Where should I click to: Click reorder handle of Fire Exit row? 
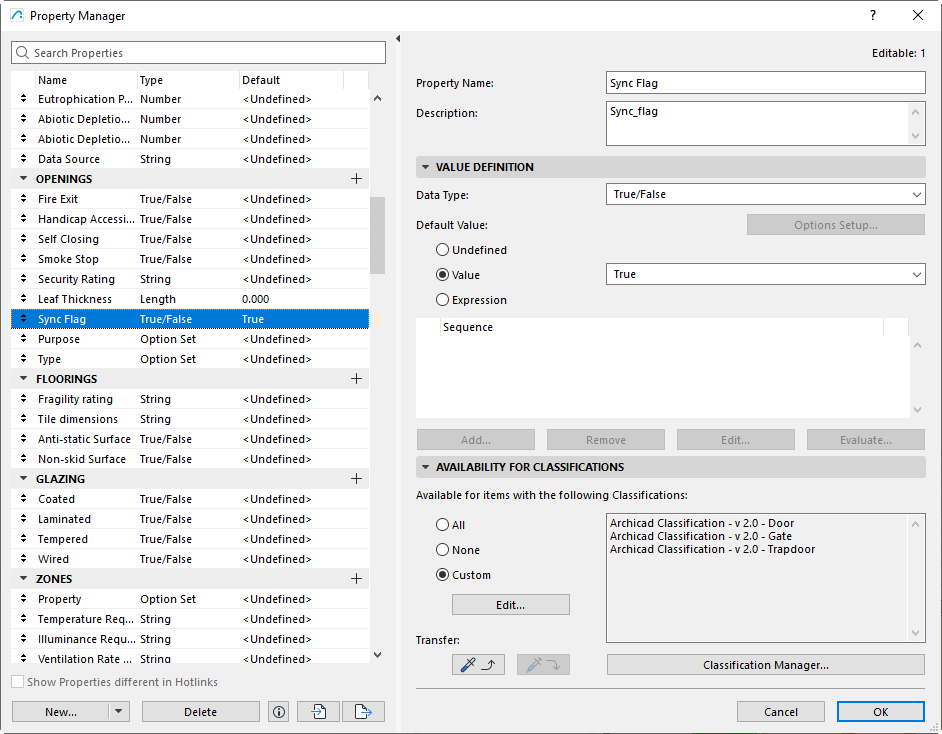pyautogui.click(x=23, y=199)
